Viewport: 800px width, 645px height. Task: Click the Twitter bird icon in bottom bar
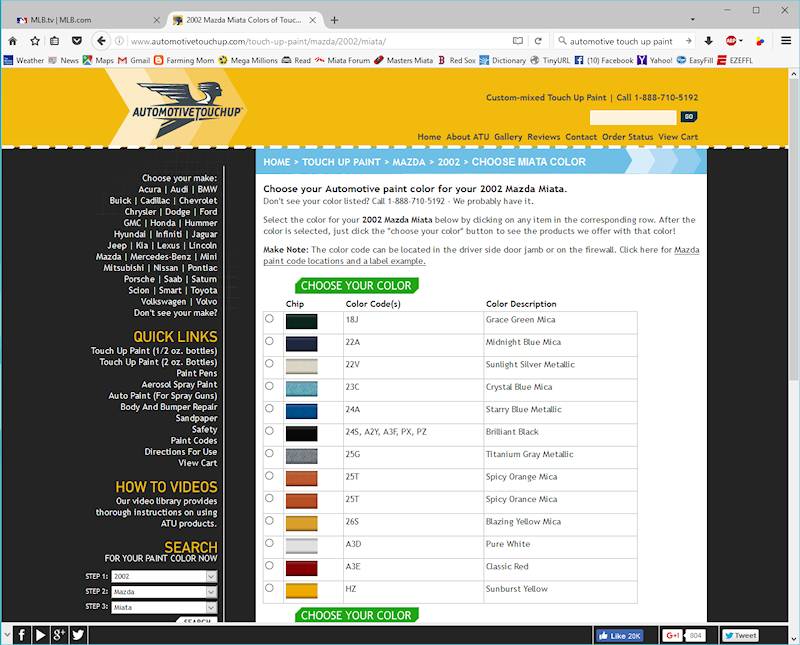click(78, 635)
